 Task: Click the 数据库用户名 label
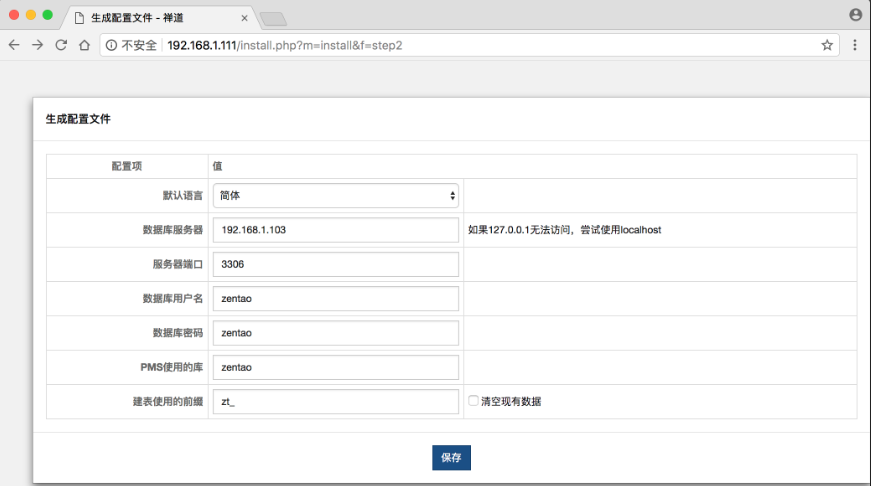(x=173, y=299)
